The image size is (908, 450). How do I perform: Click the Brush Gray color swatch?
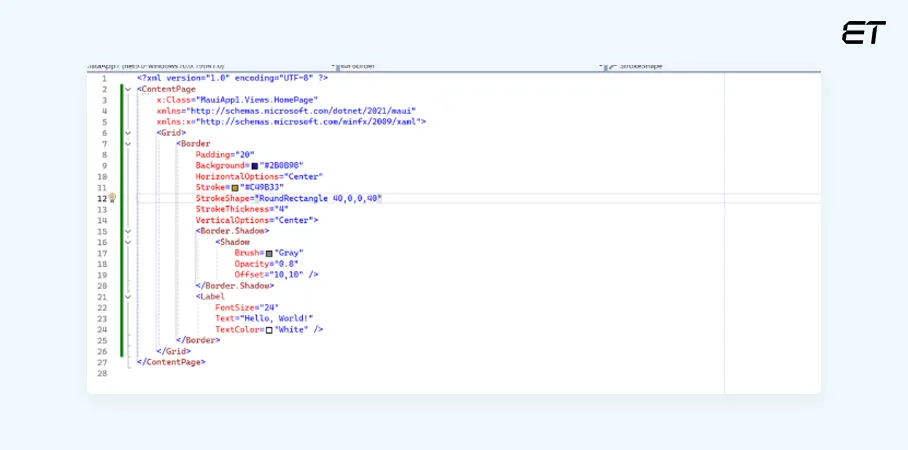click(x=269, y=253)
